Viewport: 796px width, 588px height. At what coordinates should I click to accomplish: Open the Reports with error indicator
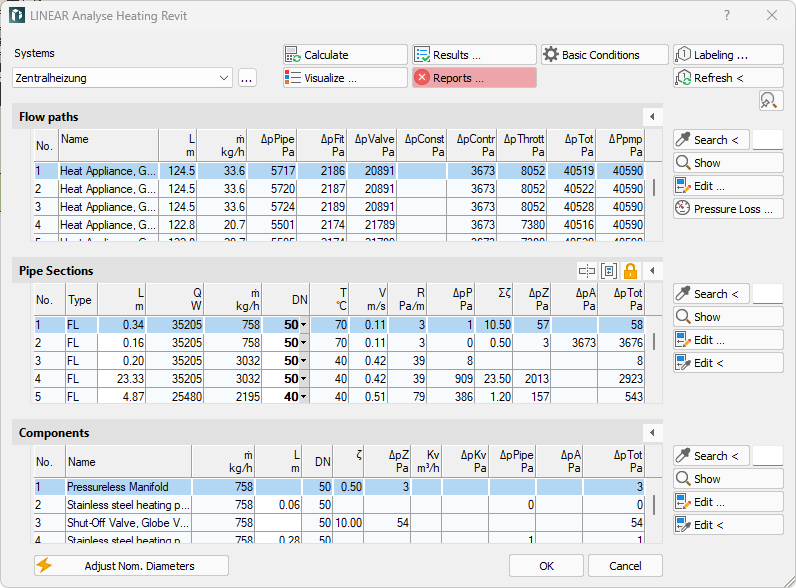coord(474,78)
